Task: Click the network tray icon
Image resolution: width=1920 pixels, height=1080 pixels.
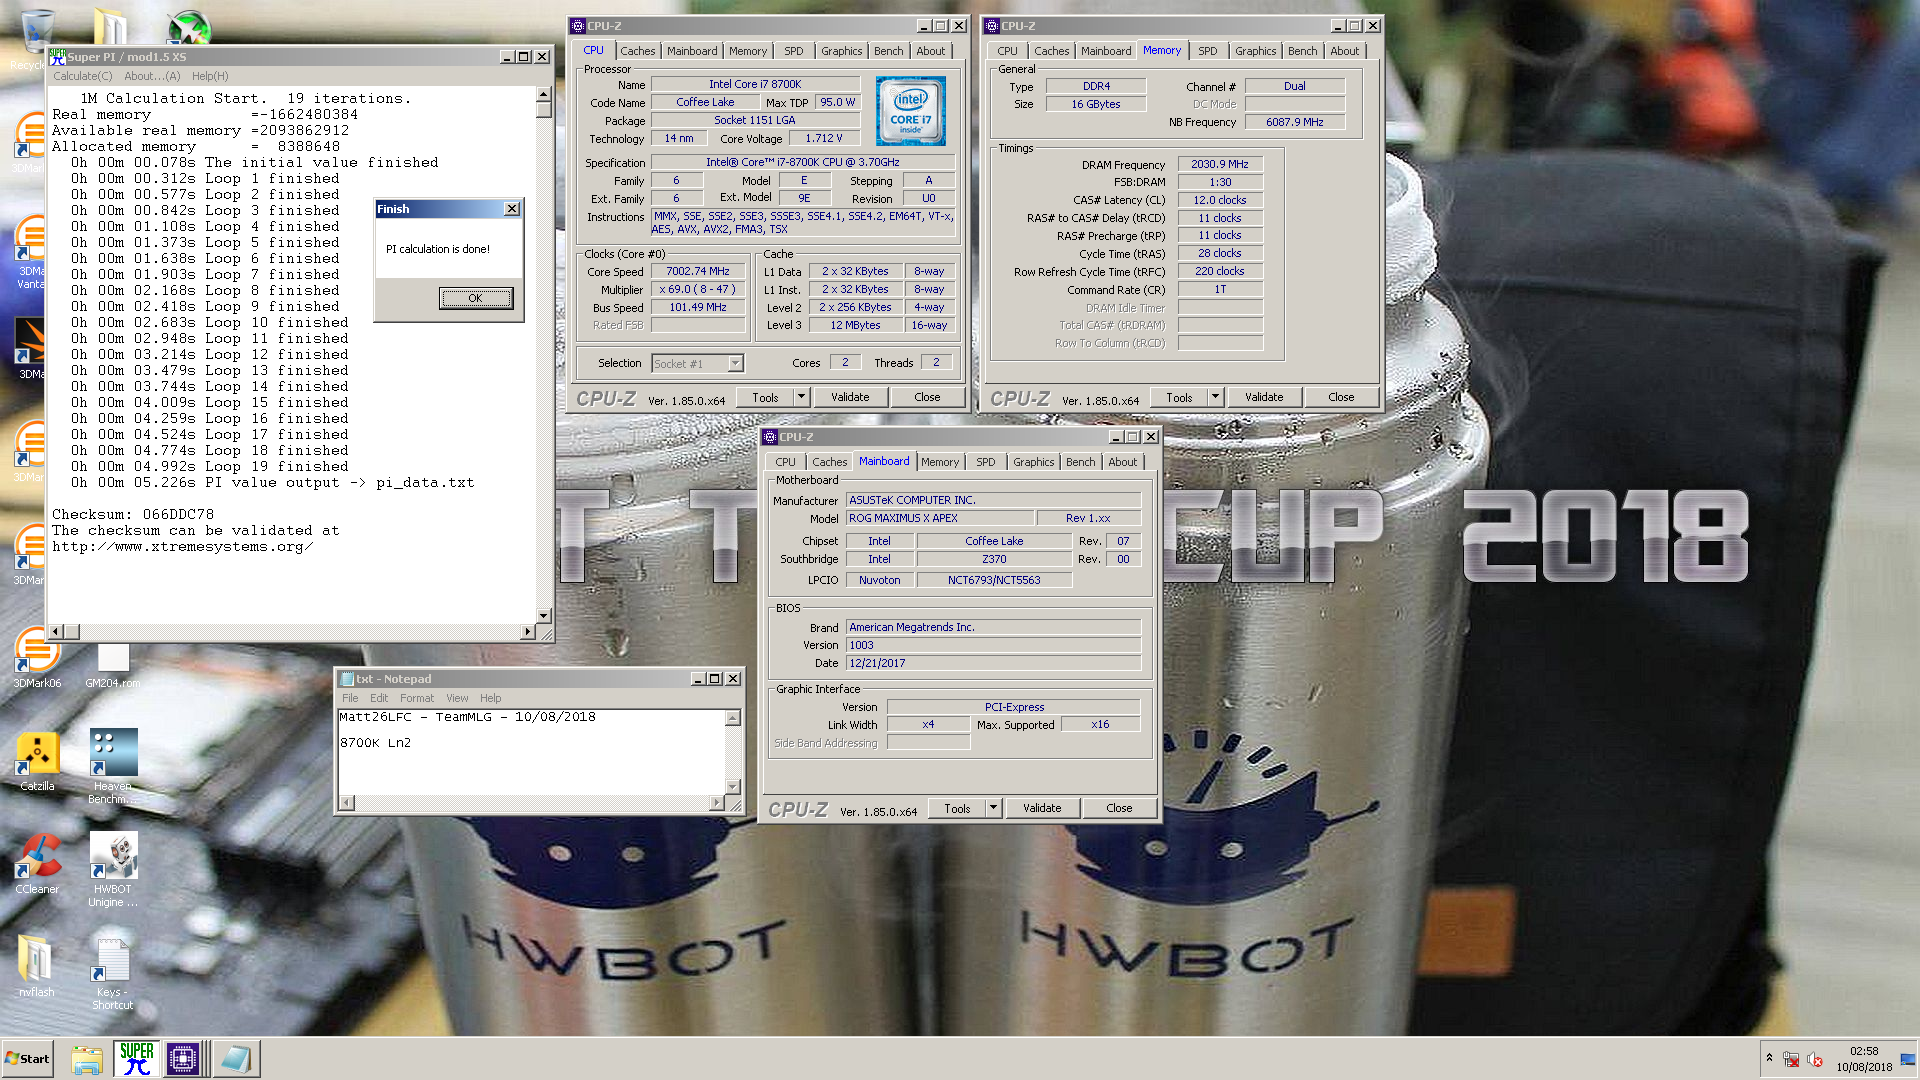Action: pos(1791,1059)
